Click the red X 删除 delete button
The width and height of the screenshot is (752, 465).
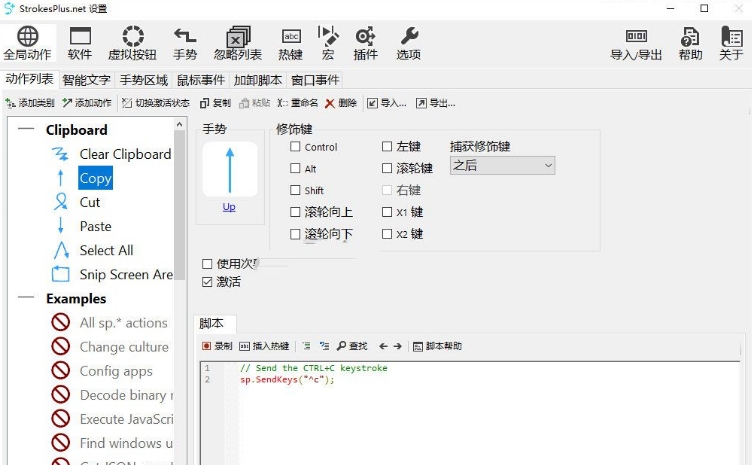(341, 103)
